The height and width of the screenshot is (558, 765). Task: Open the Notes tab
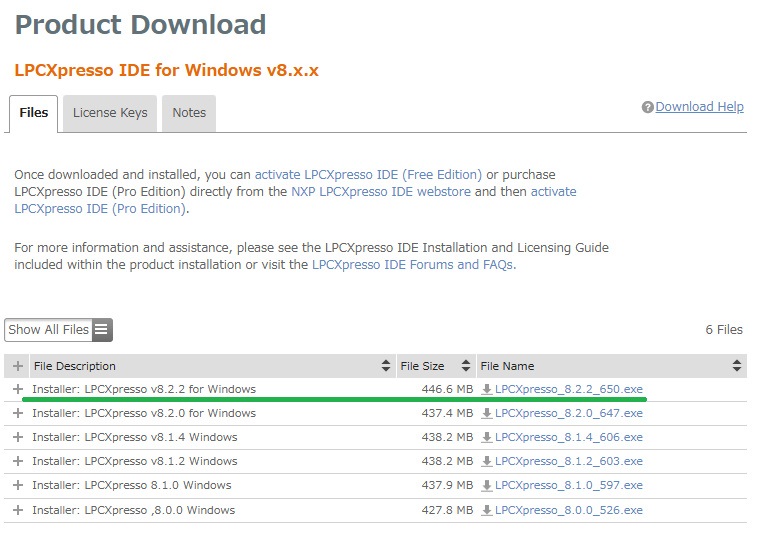point(189,113)
